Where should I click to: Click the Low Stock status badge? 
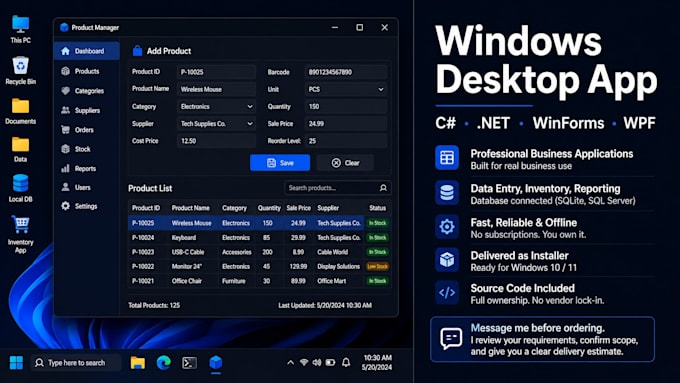377,266
